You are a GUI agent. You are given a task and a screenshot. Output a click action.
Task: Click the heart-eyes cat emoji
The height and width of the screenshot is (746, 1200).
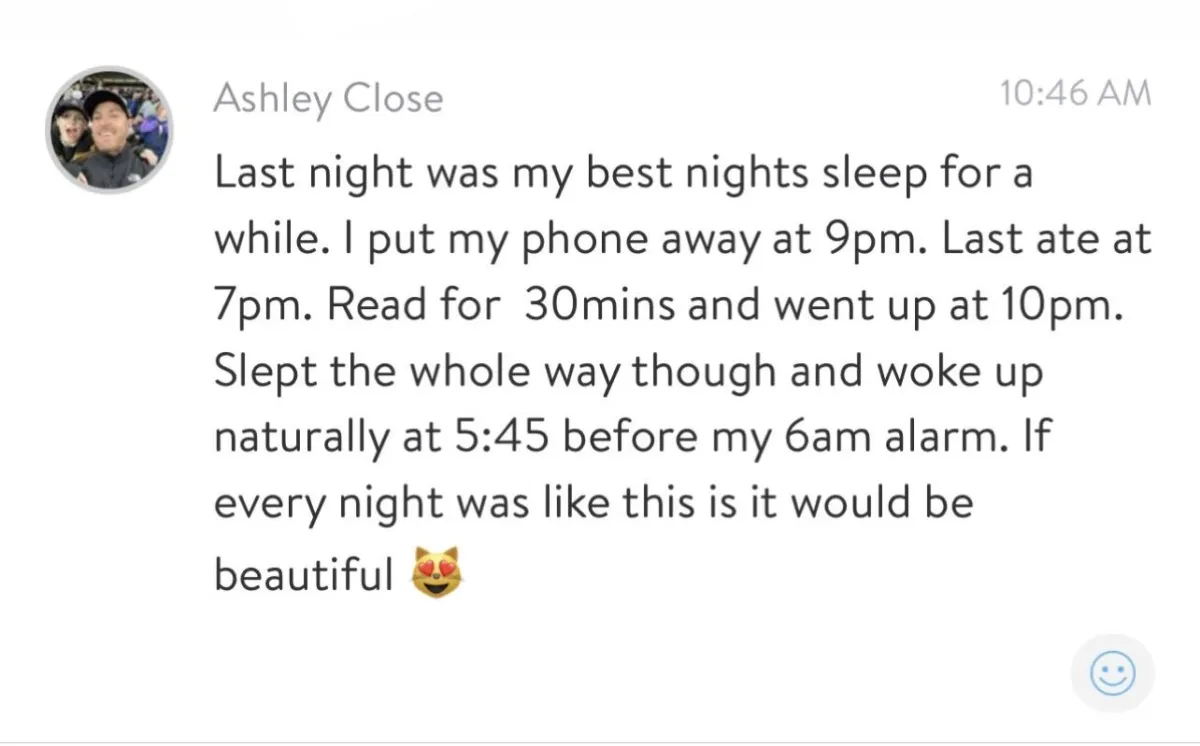pos(439,574)
